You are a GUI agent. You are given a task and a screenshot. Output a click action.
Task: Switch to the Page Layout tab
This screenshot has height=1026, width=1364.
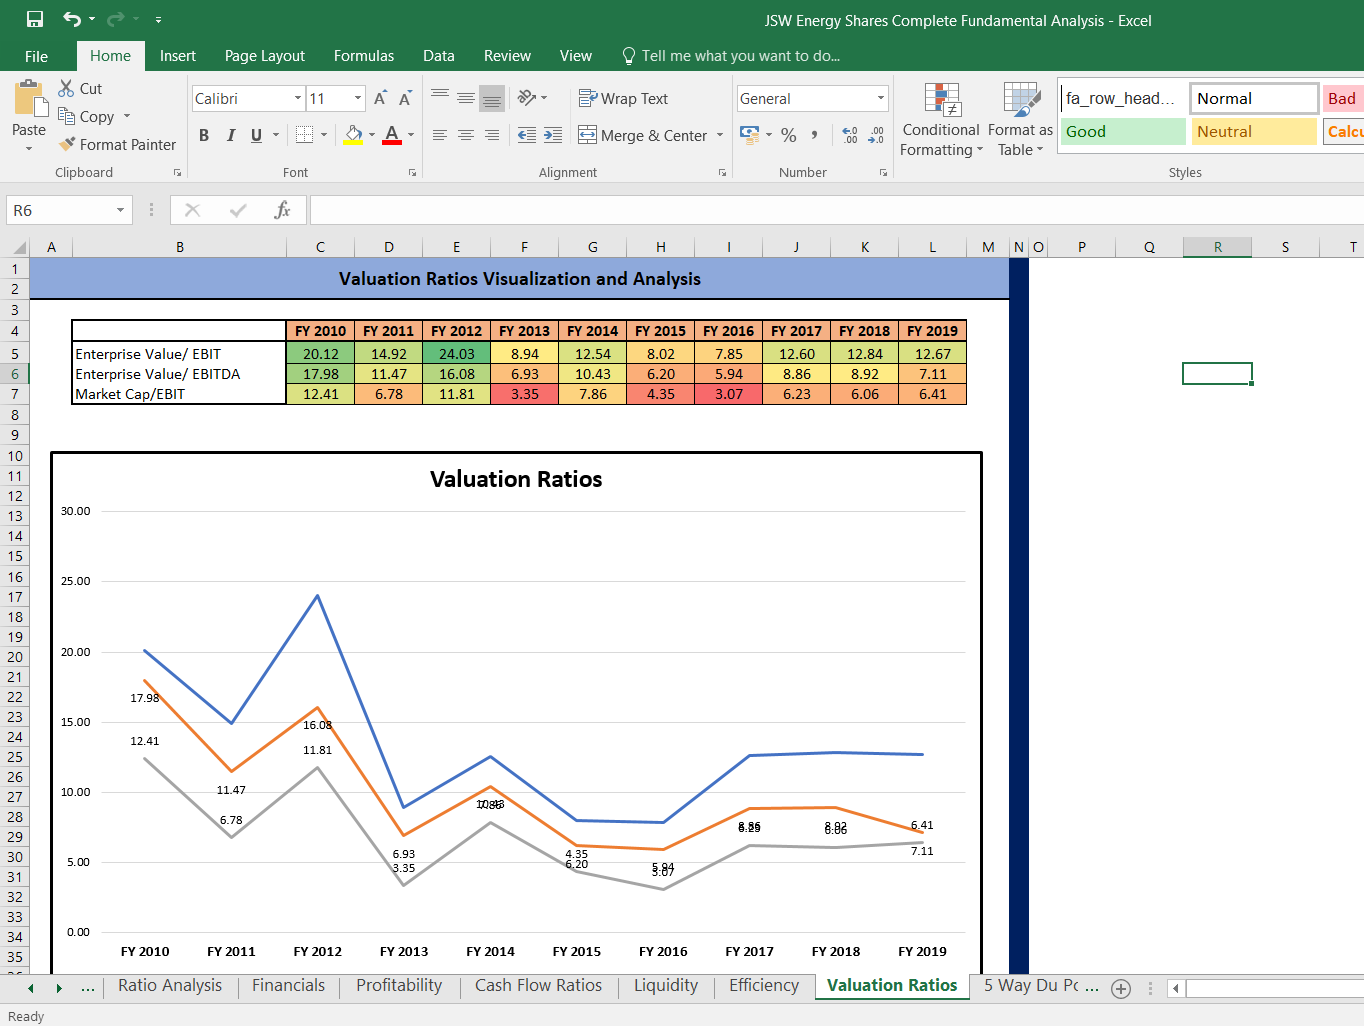[x=265, y=56]
